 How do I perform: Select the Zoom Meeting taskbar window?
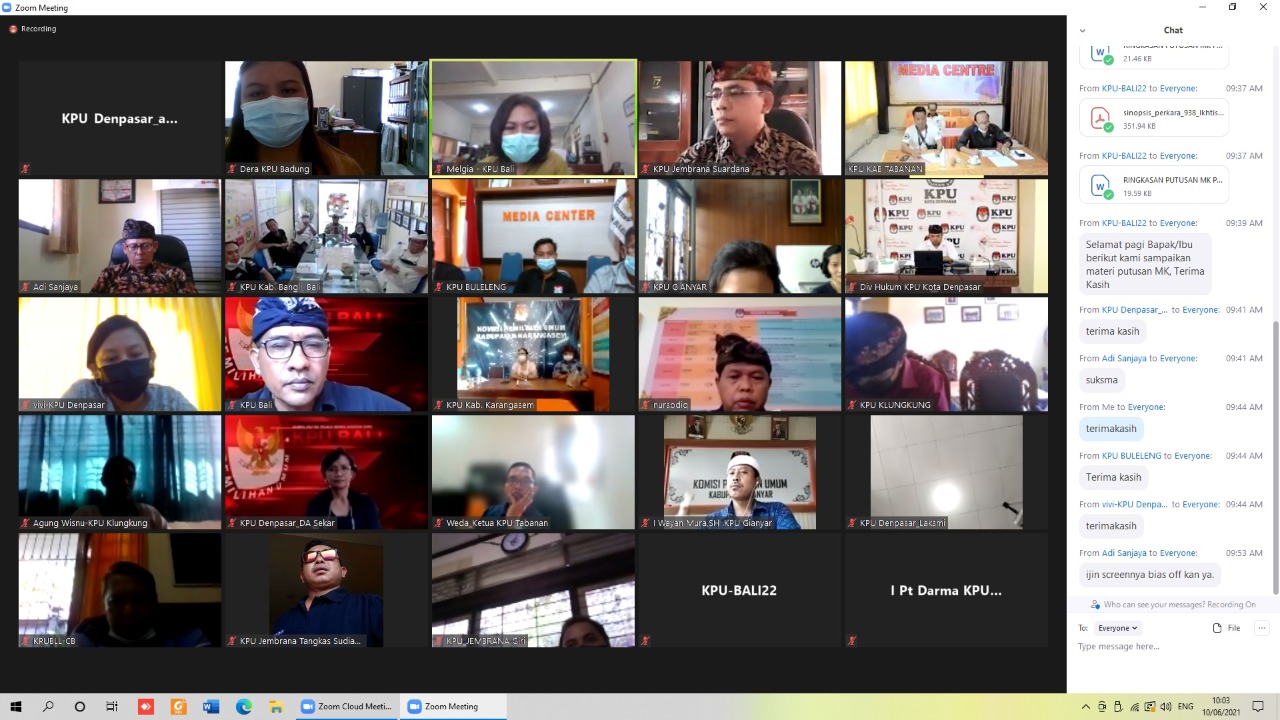(452, 706)
